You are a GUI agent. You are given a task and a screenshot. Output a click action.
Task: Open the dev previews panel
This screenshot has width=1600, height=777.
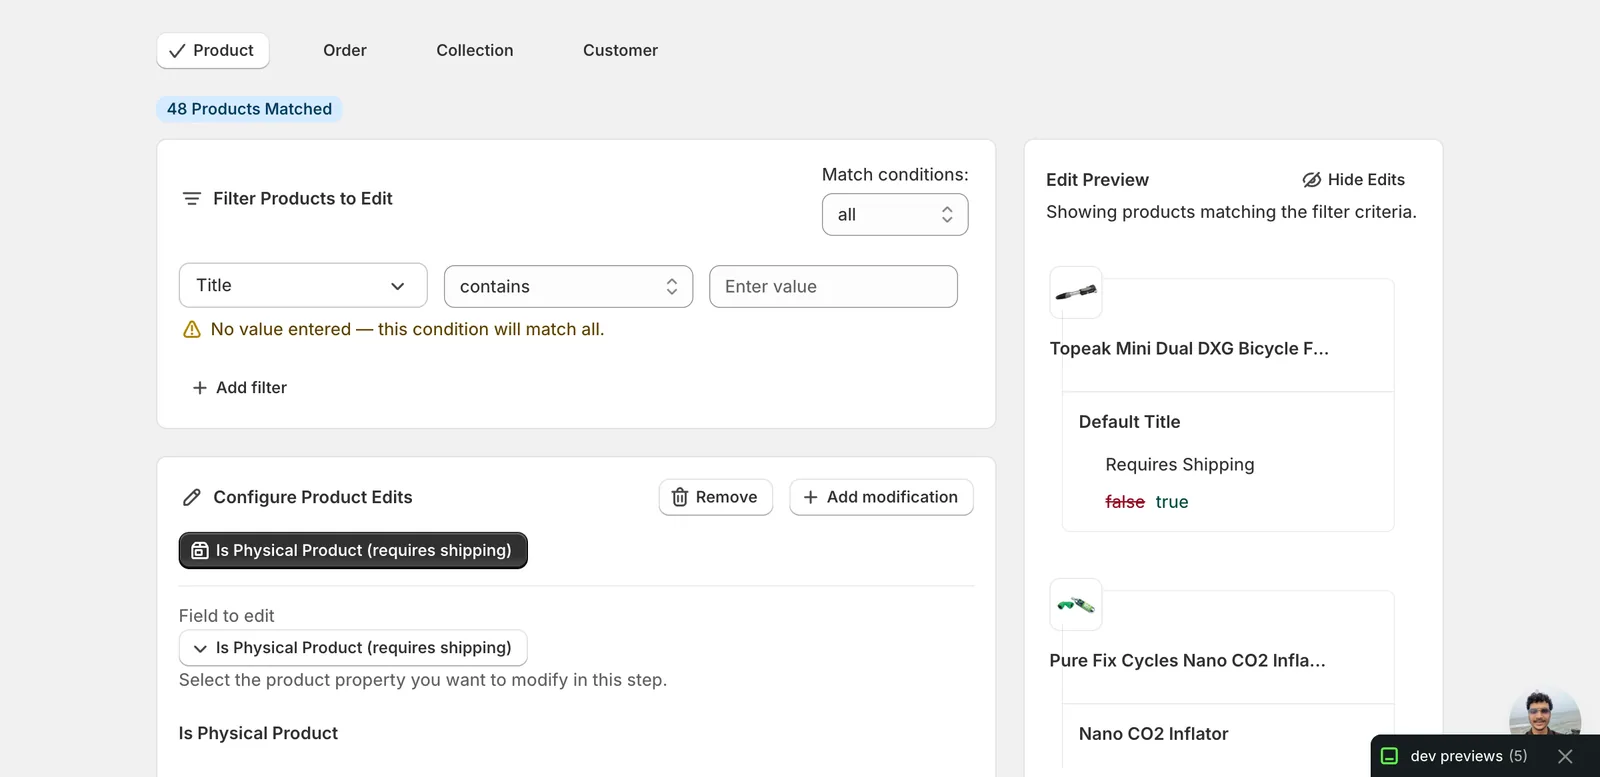1468,757
